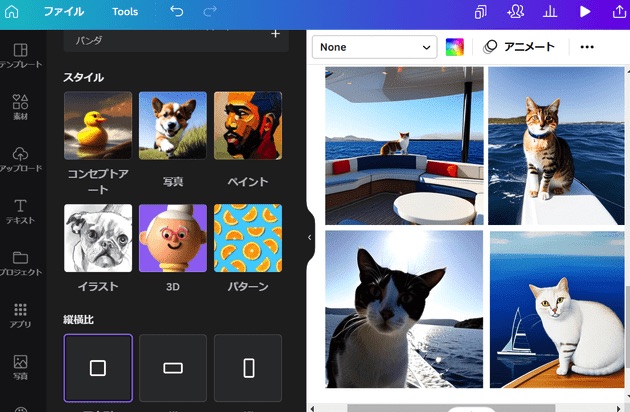This screenshot has height=412, width=630.
Task: Undo the last action
Action: [177, 12]
